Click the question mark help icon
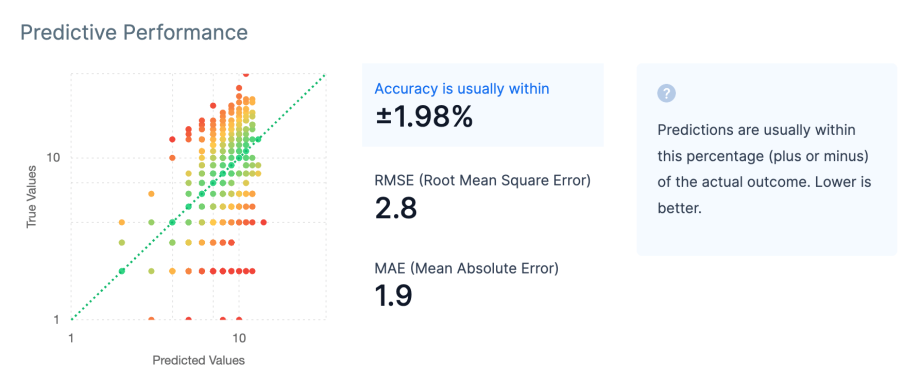The width and height of the screenshot is (920, 382). click(667, 93)
